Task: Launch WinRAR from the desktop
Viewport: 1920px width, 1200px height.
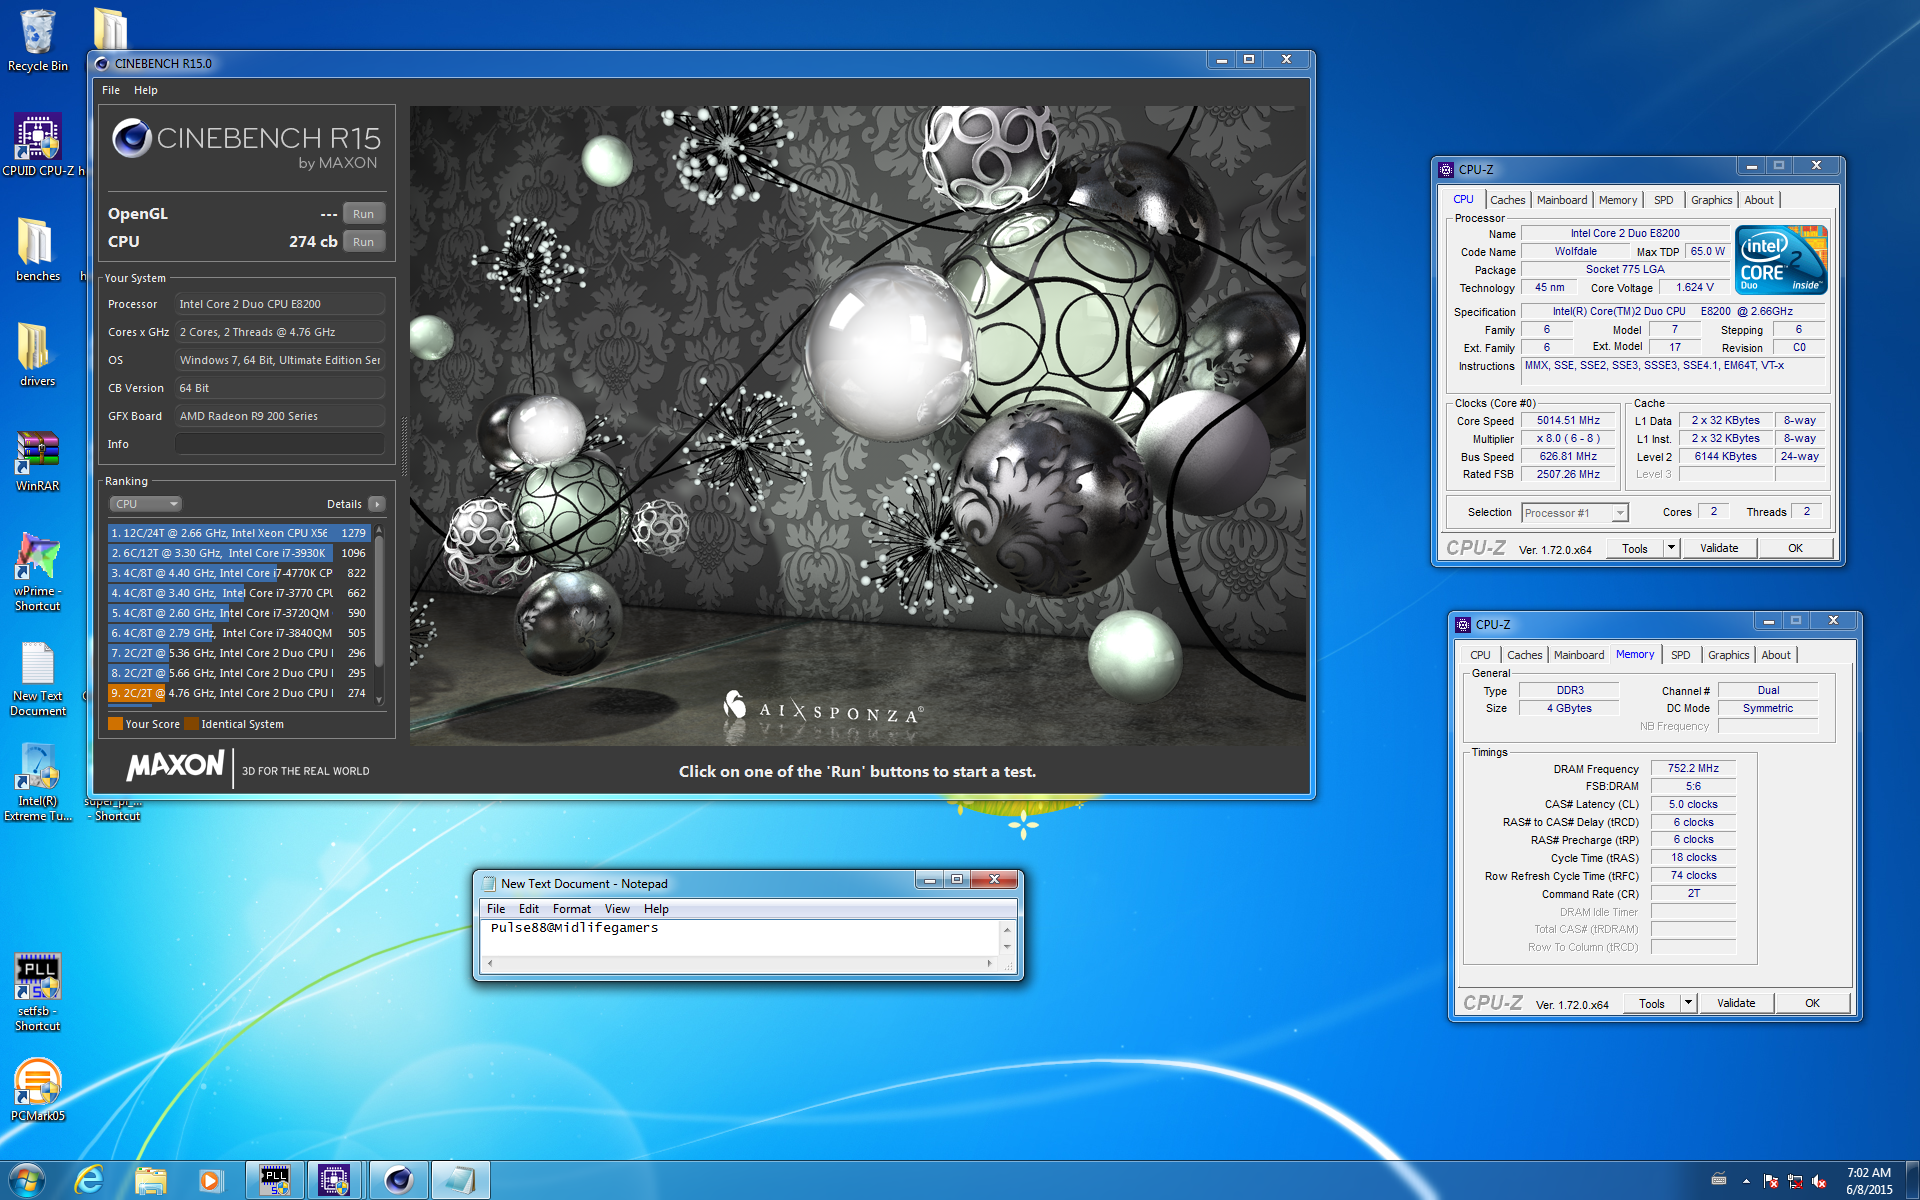Action: [37, 460]
